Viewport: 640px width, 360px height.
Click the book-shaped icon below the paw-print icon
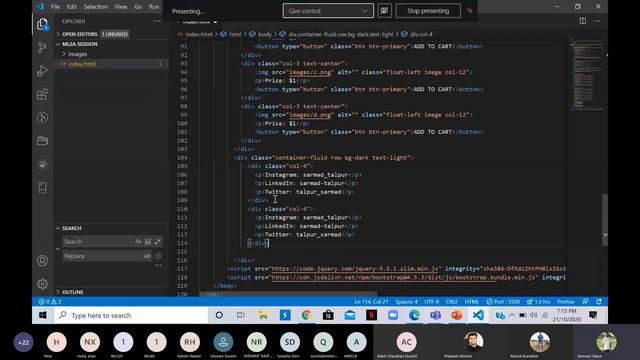pyautogui.click(x=42, y=187)
